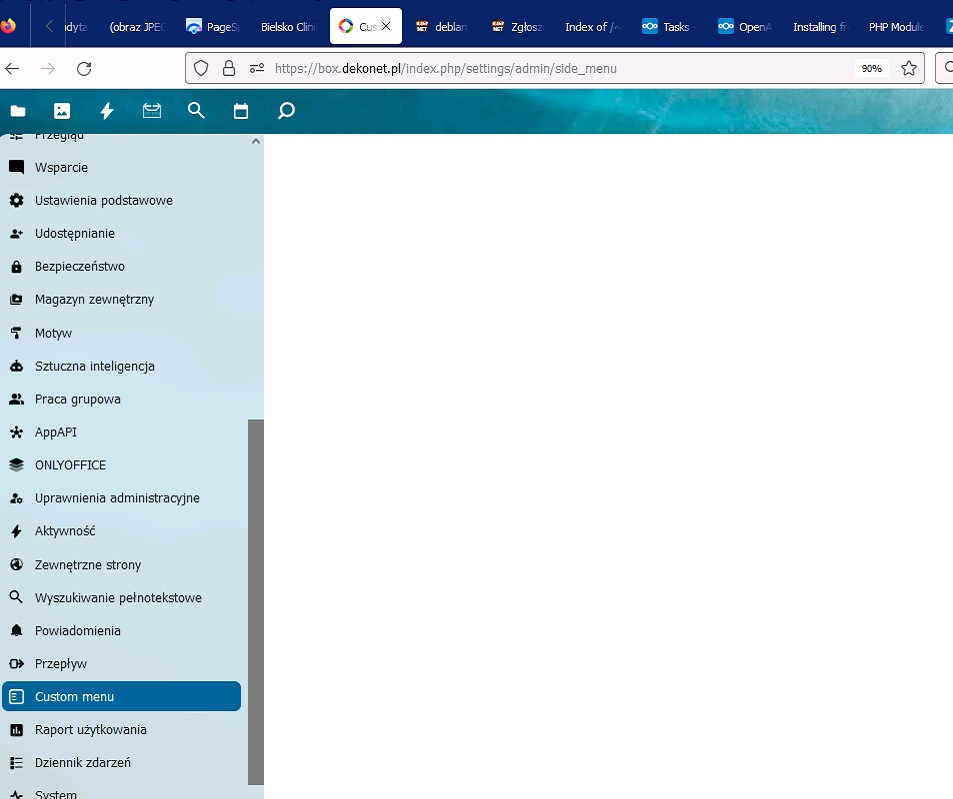The height and width of the screenshot is (799, 953).
Task: Open Sztuczna inteligencja settings
Action: coord(94,366)
